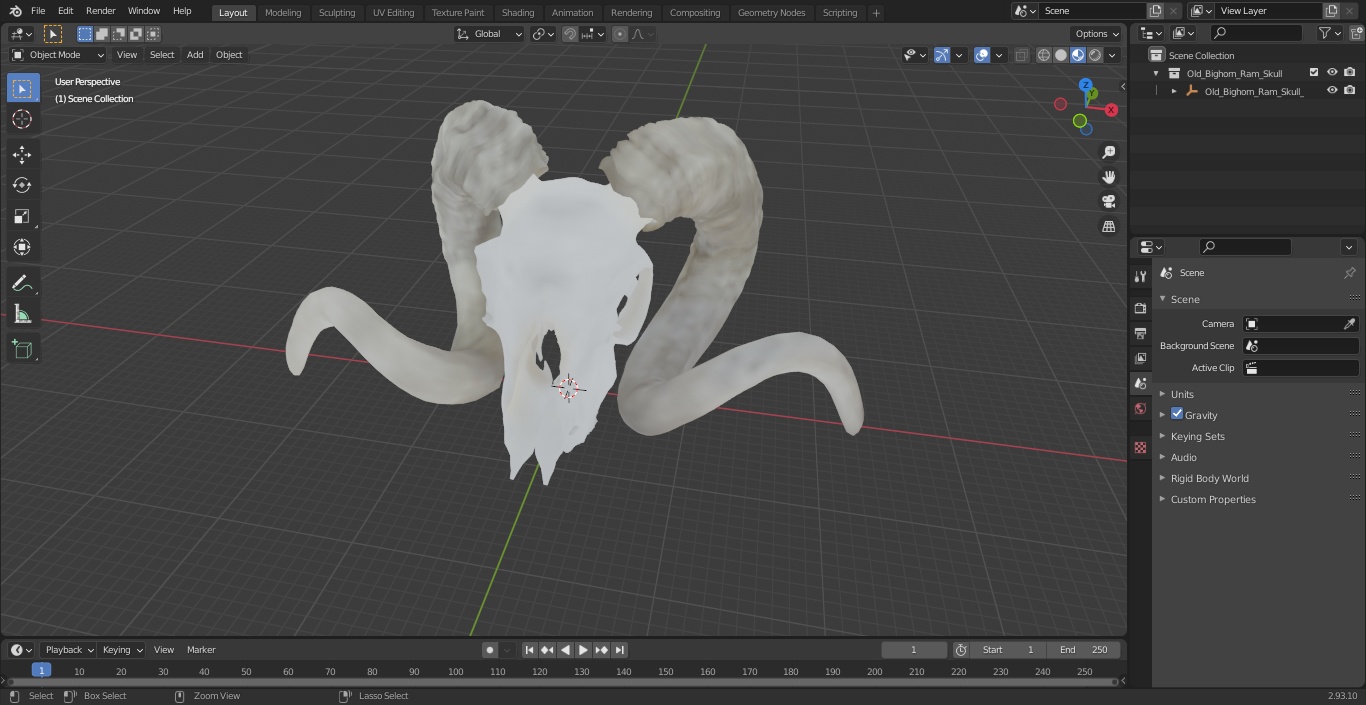Open the Global transform orientation dropdown
1366x705 pixels.
point(490,34)
